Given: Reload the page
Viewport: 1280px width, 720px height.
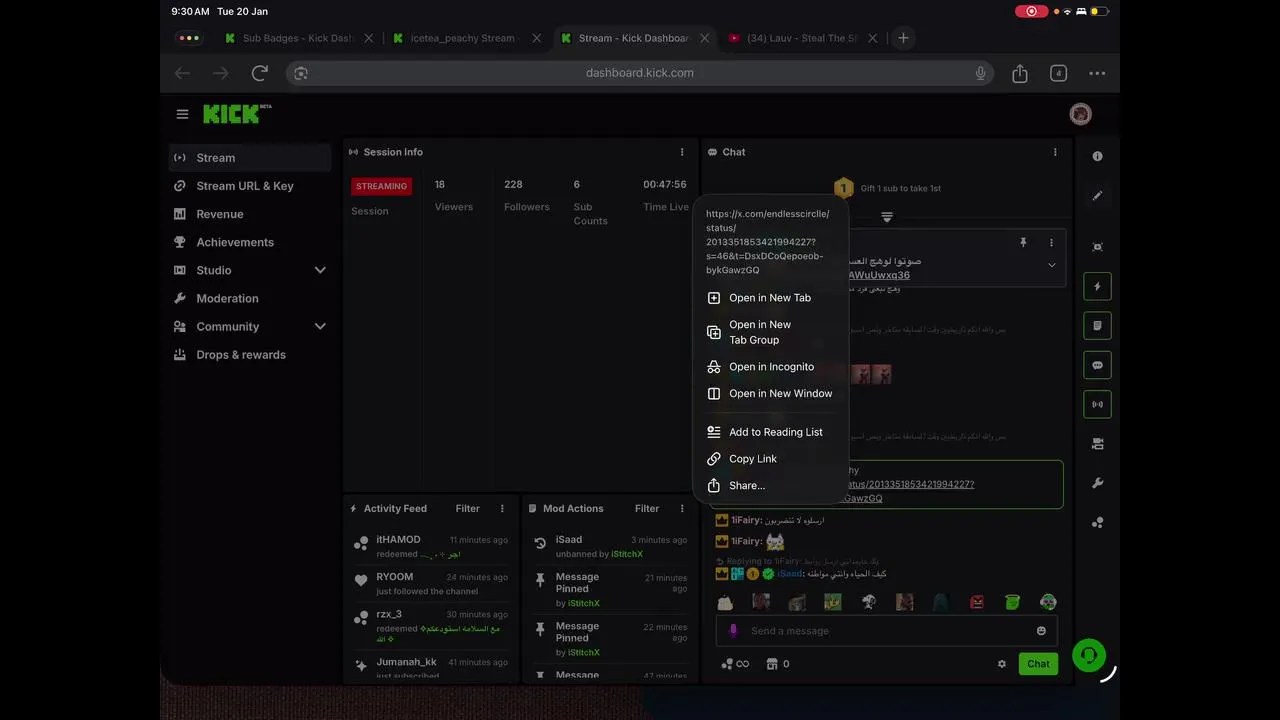Looking at the screenshot, I should pos(260,73).
